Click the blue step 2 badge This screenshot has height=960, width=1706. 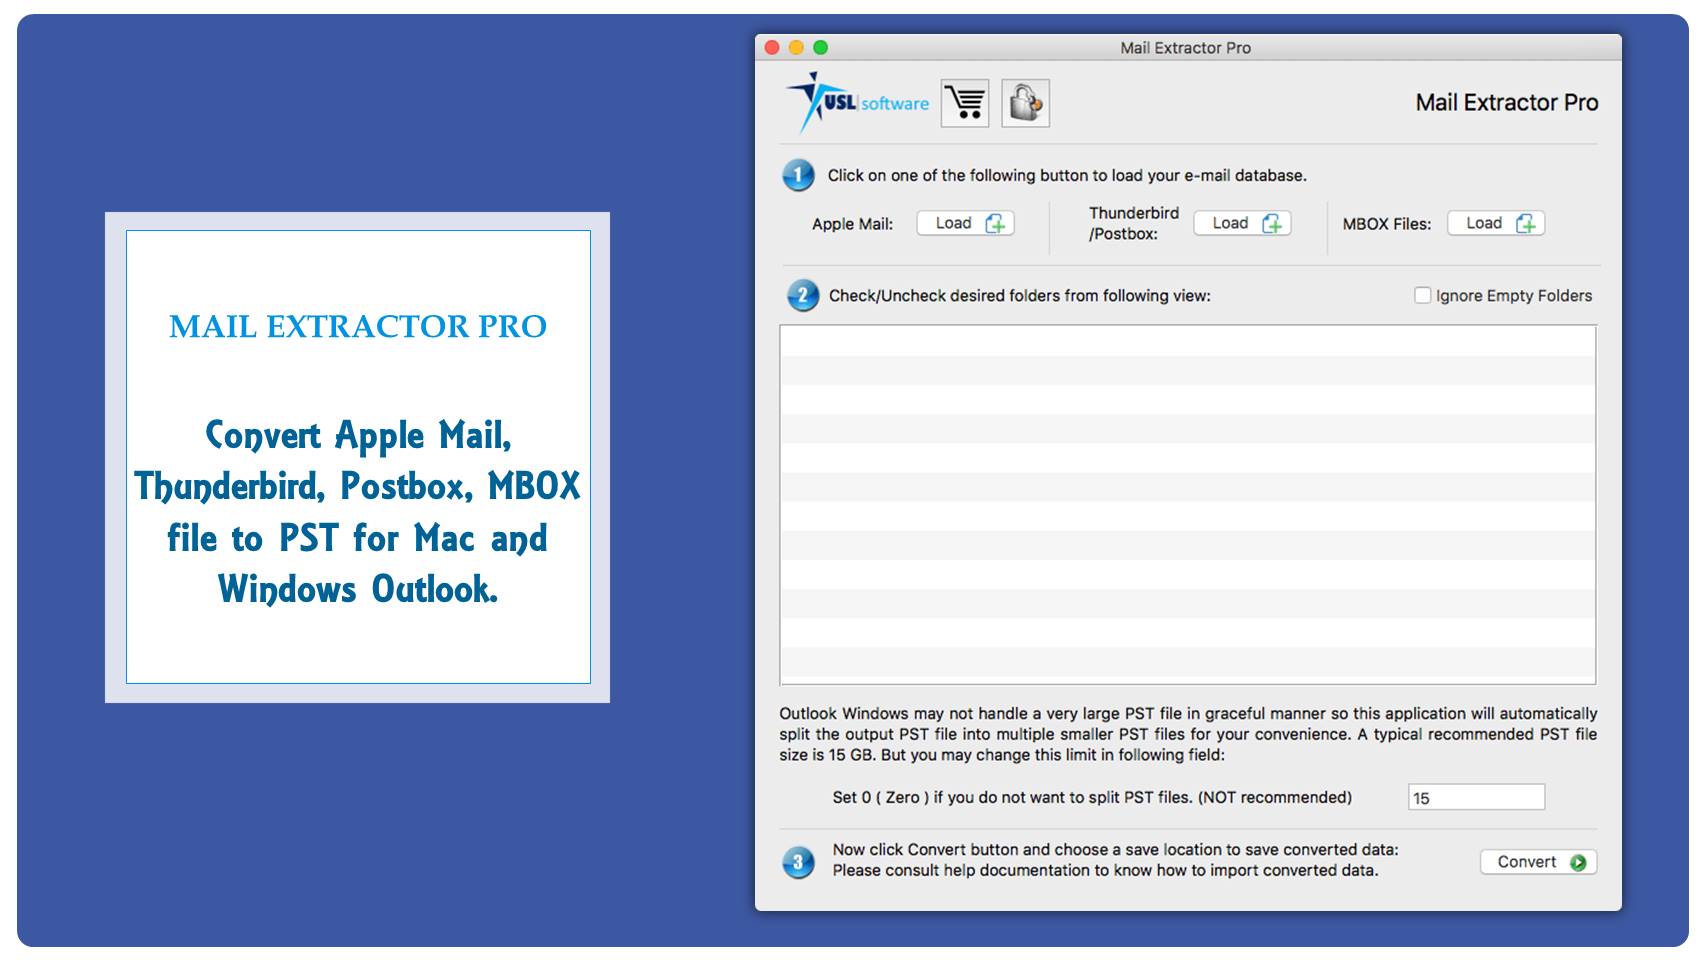[x=802, y=296]
